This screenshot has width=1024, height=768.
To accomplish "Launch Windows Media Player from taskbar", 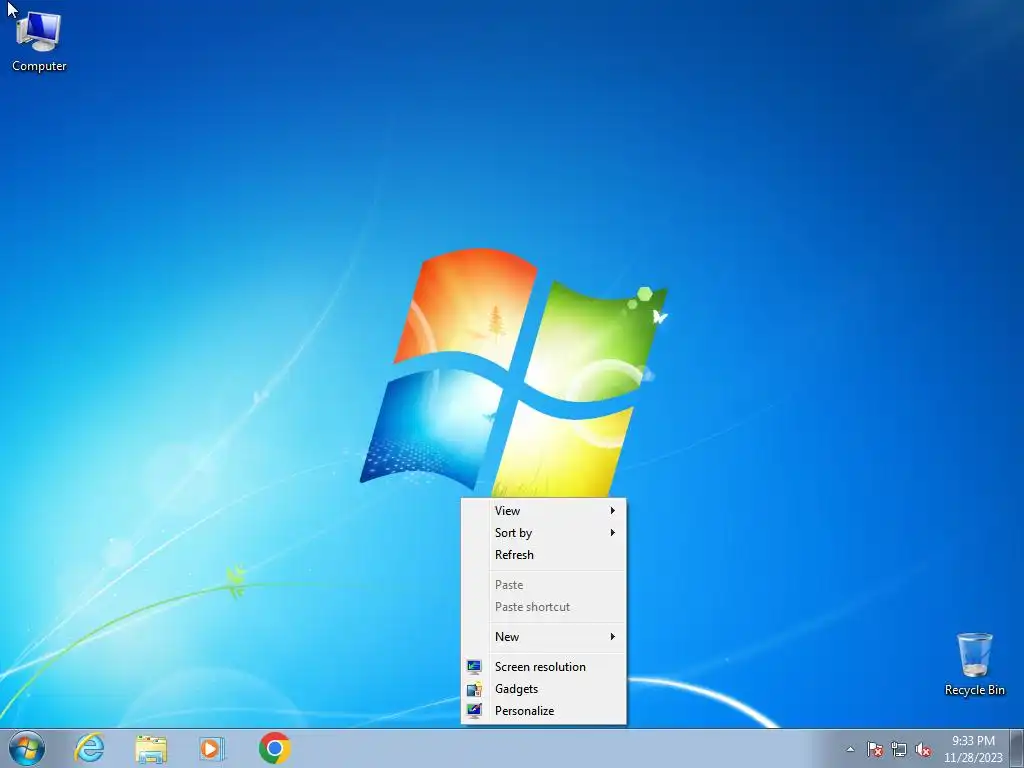I will pos(212,748).
